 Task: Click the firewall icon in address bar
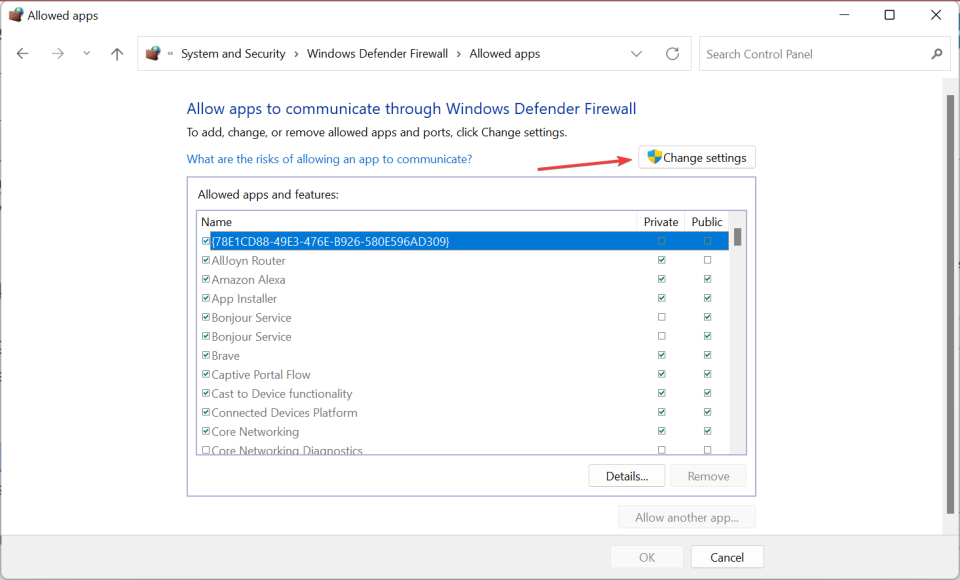153,54
